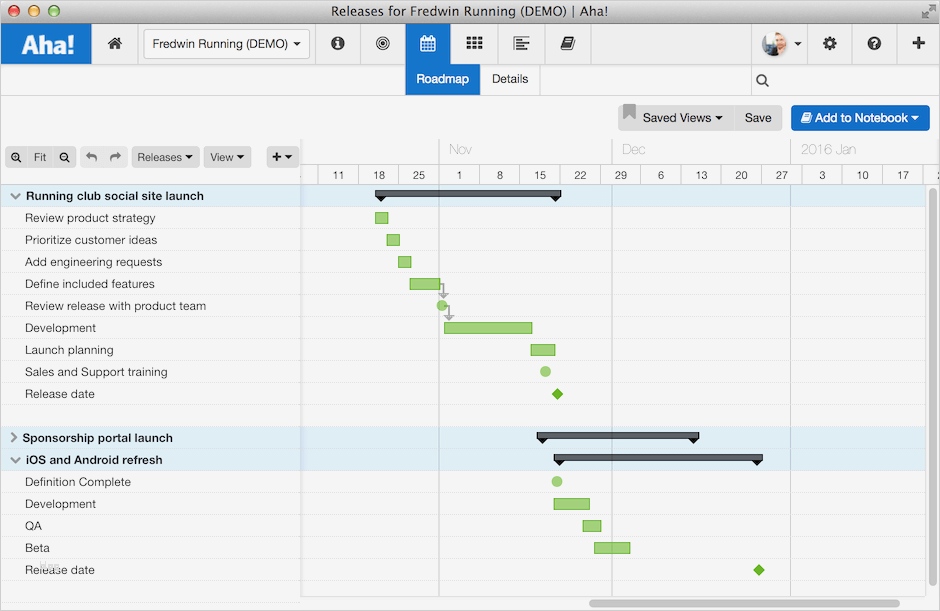Click iOS and Android refresh summary bar
Screen dimensions: 940x611
pos(658,459)
